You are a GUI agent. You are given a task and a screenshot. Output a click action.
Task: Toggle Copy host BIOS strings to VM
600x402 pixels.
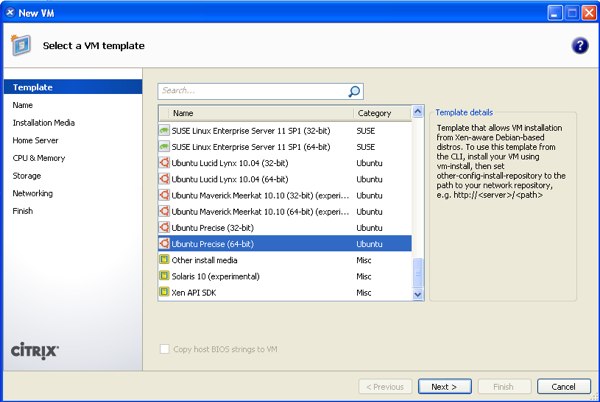coord(165,349)
